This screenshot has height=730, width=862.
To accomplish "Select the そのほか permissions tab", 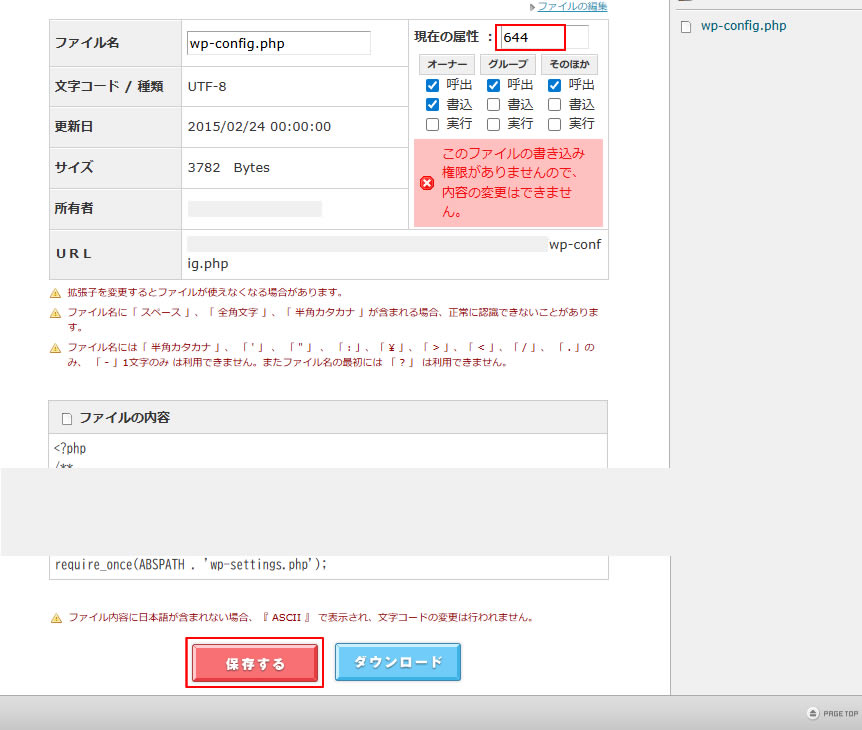I will 570,64.
